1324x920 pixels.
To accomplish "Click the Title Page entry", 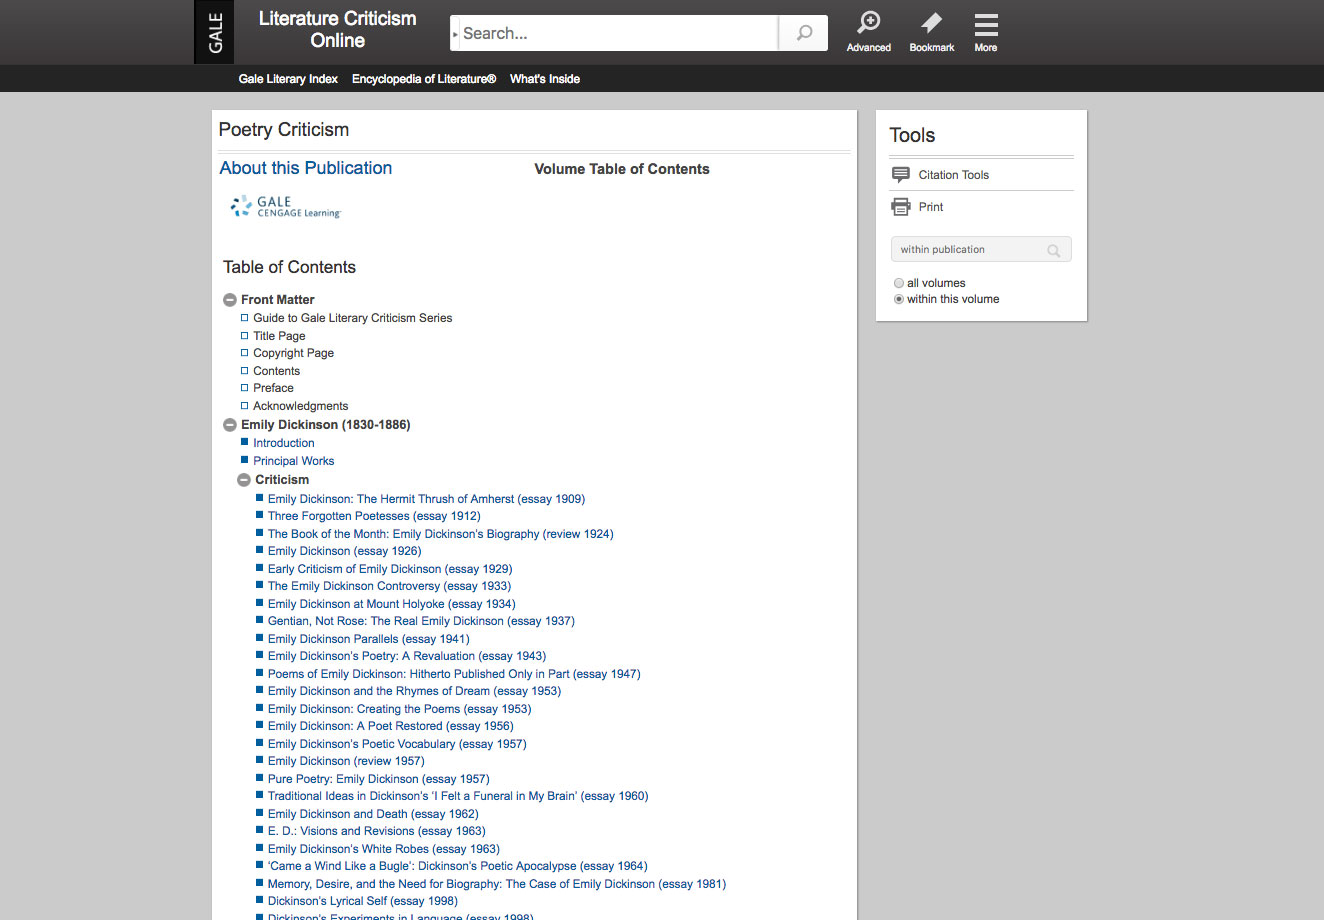I will (279, 336).
